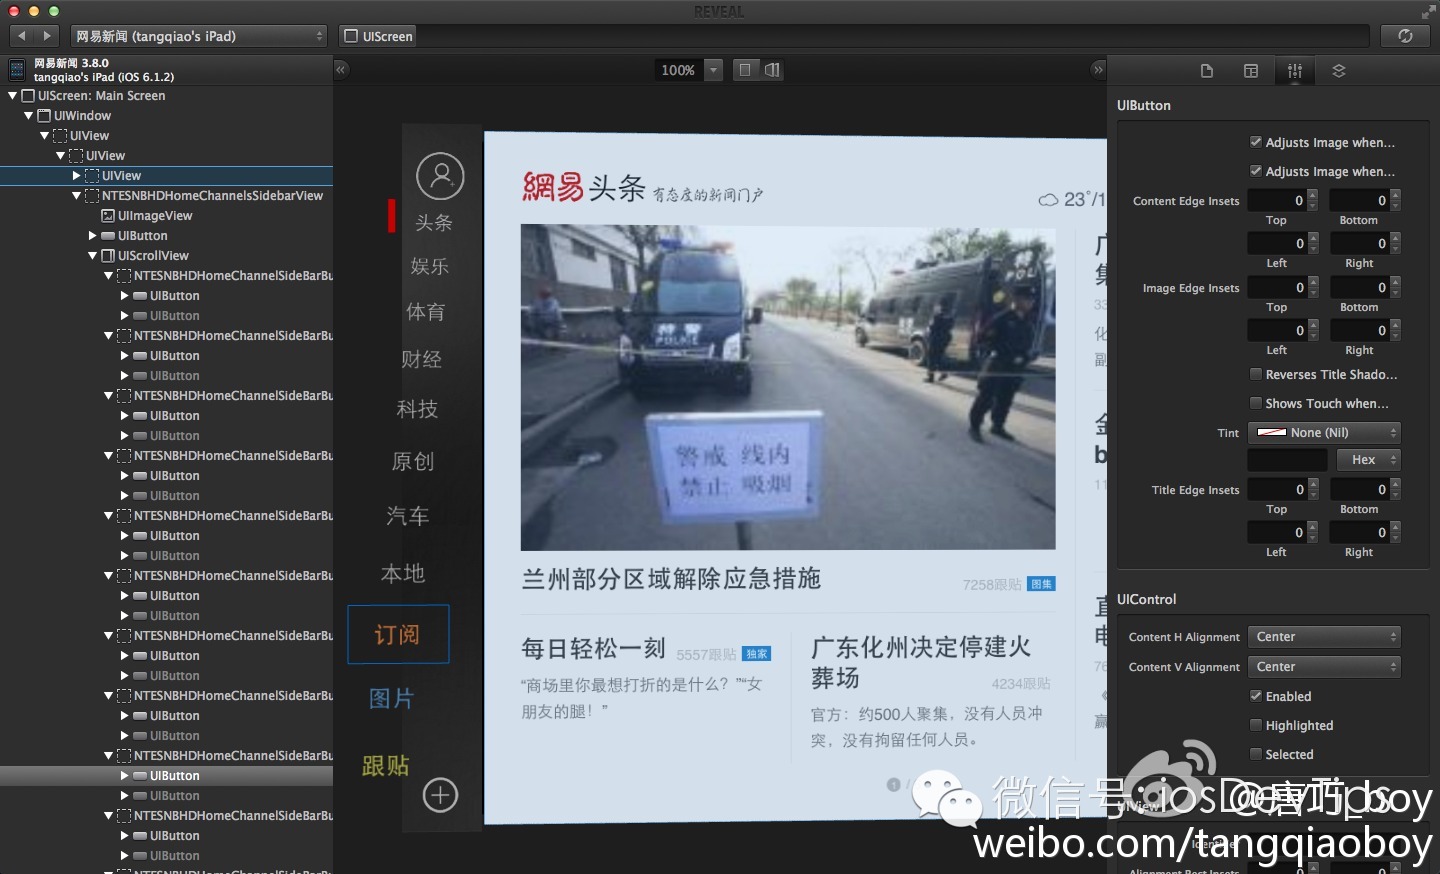Toggle second Adjusts Image when checkbox
Image resolution: width=1440 pixels, height=874 pixels.
pyautogui.click(x=1256, y=171)
